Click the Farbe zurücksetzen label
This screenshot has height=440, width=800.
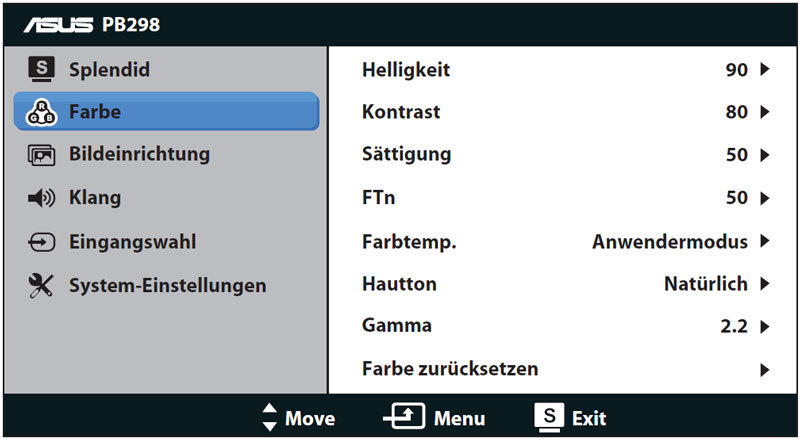click(x=450, y=368)
